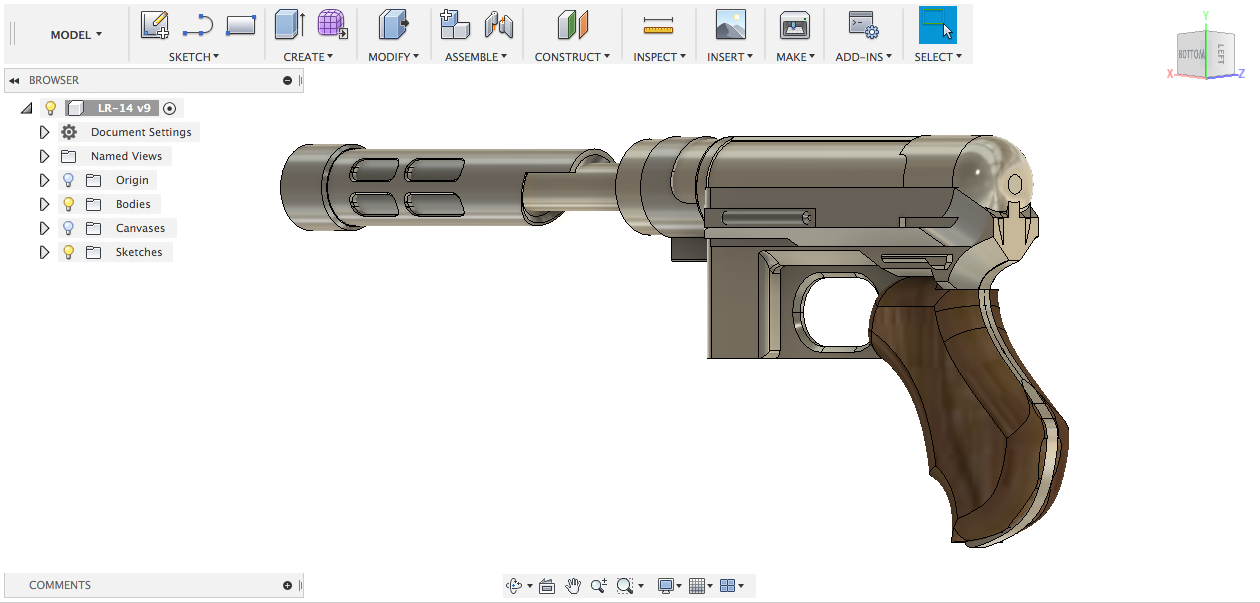Screen dimensions: 1260x603
Task: Open the Joint tool icon
Action: point(498,24)
